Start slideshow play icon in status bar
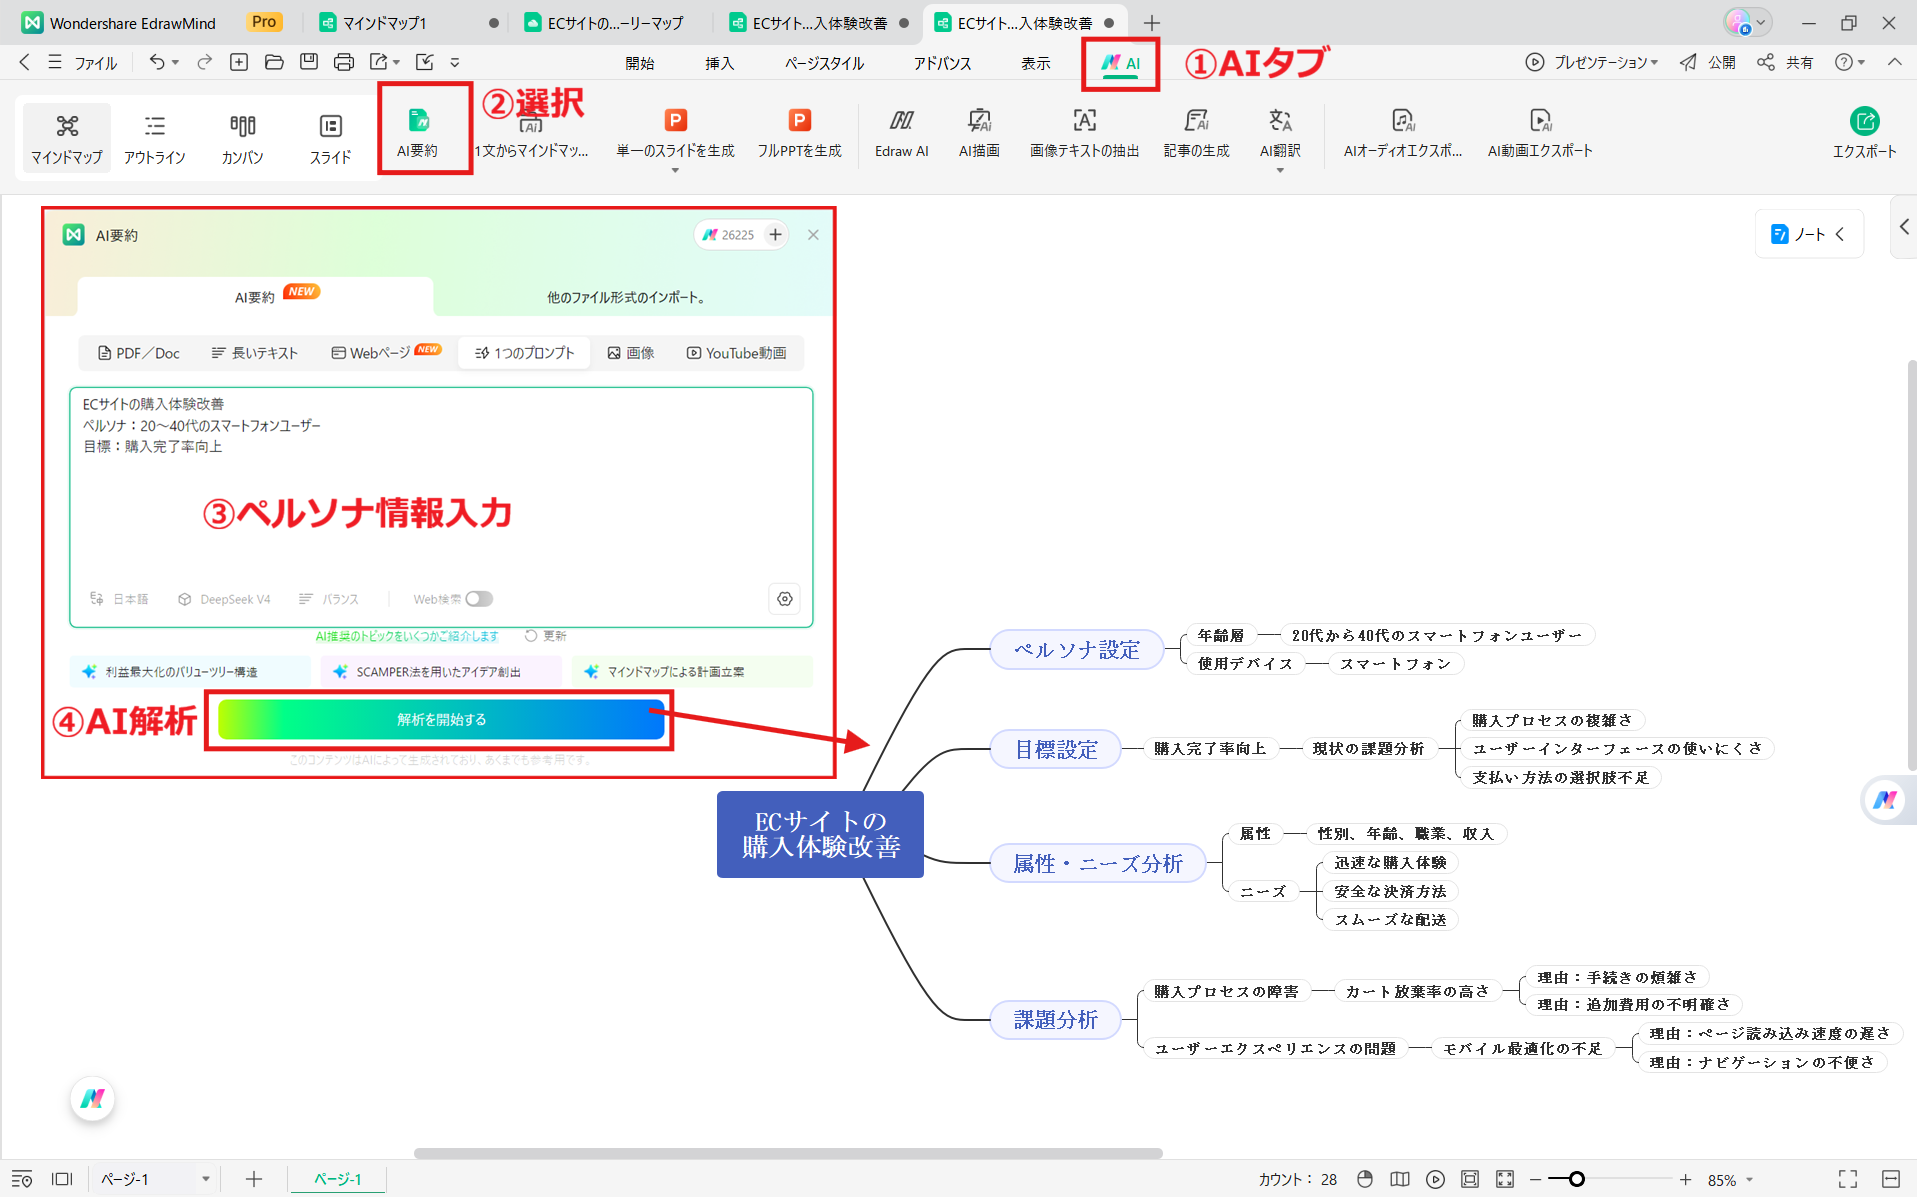This screenshot has height=1197, width=1917. pyautogui.click(x=1435, y=1179)
